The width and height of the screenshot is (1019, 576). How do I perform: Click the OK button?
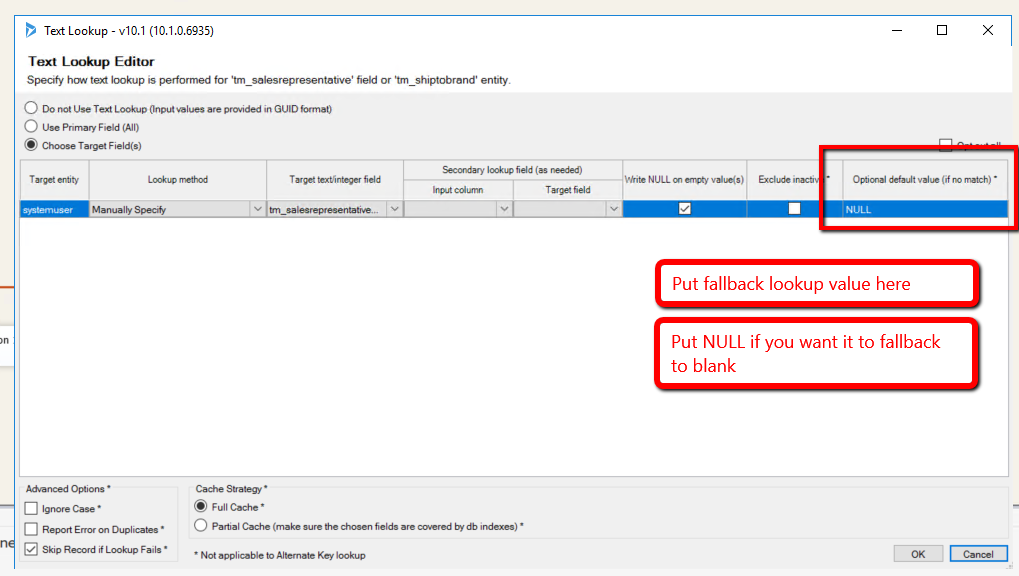(x=918, y=554)
